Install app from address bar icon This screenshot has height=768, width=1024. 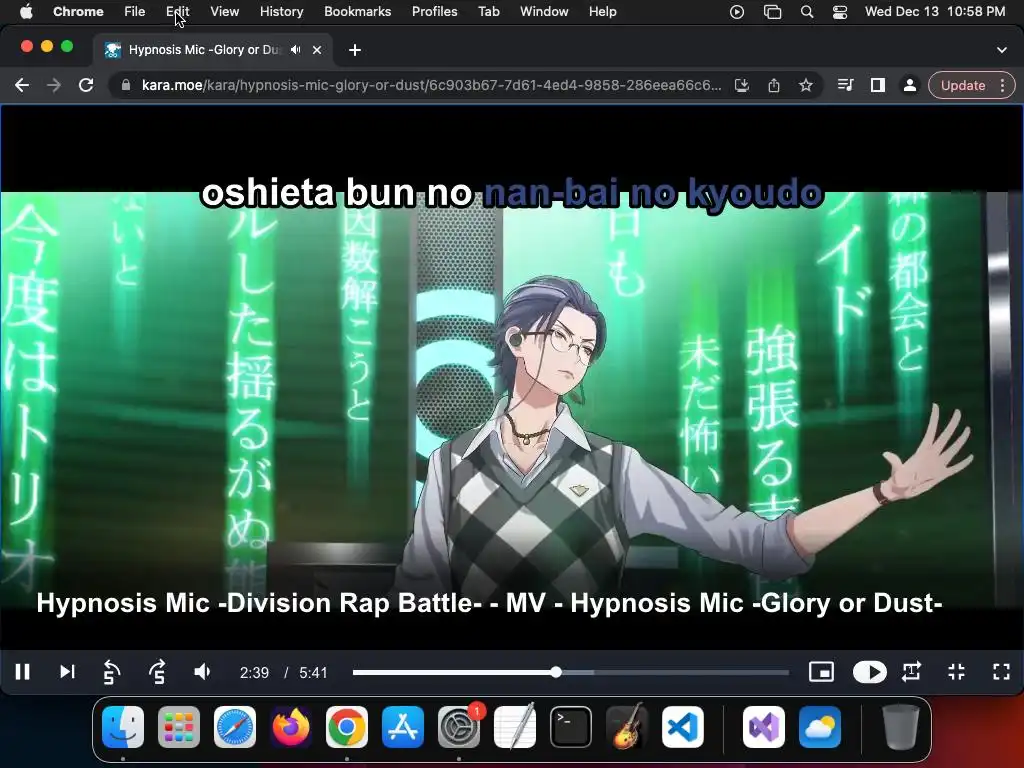point(742,86)
